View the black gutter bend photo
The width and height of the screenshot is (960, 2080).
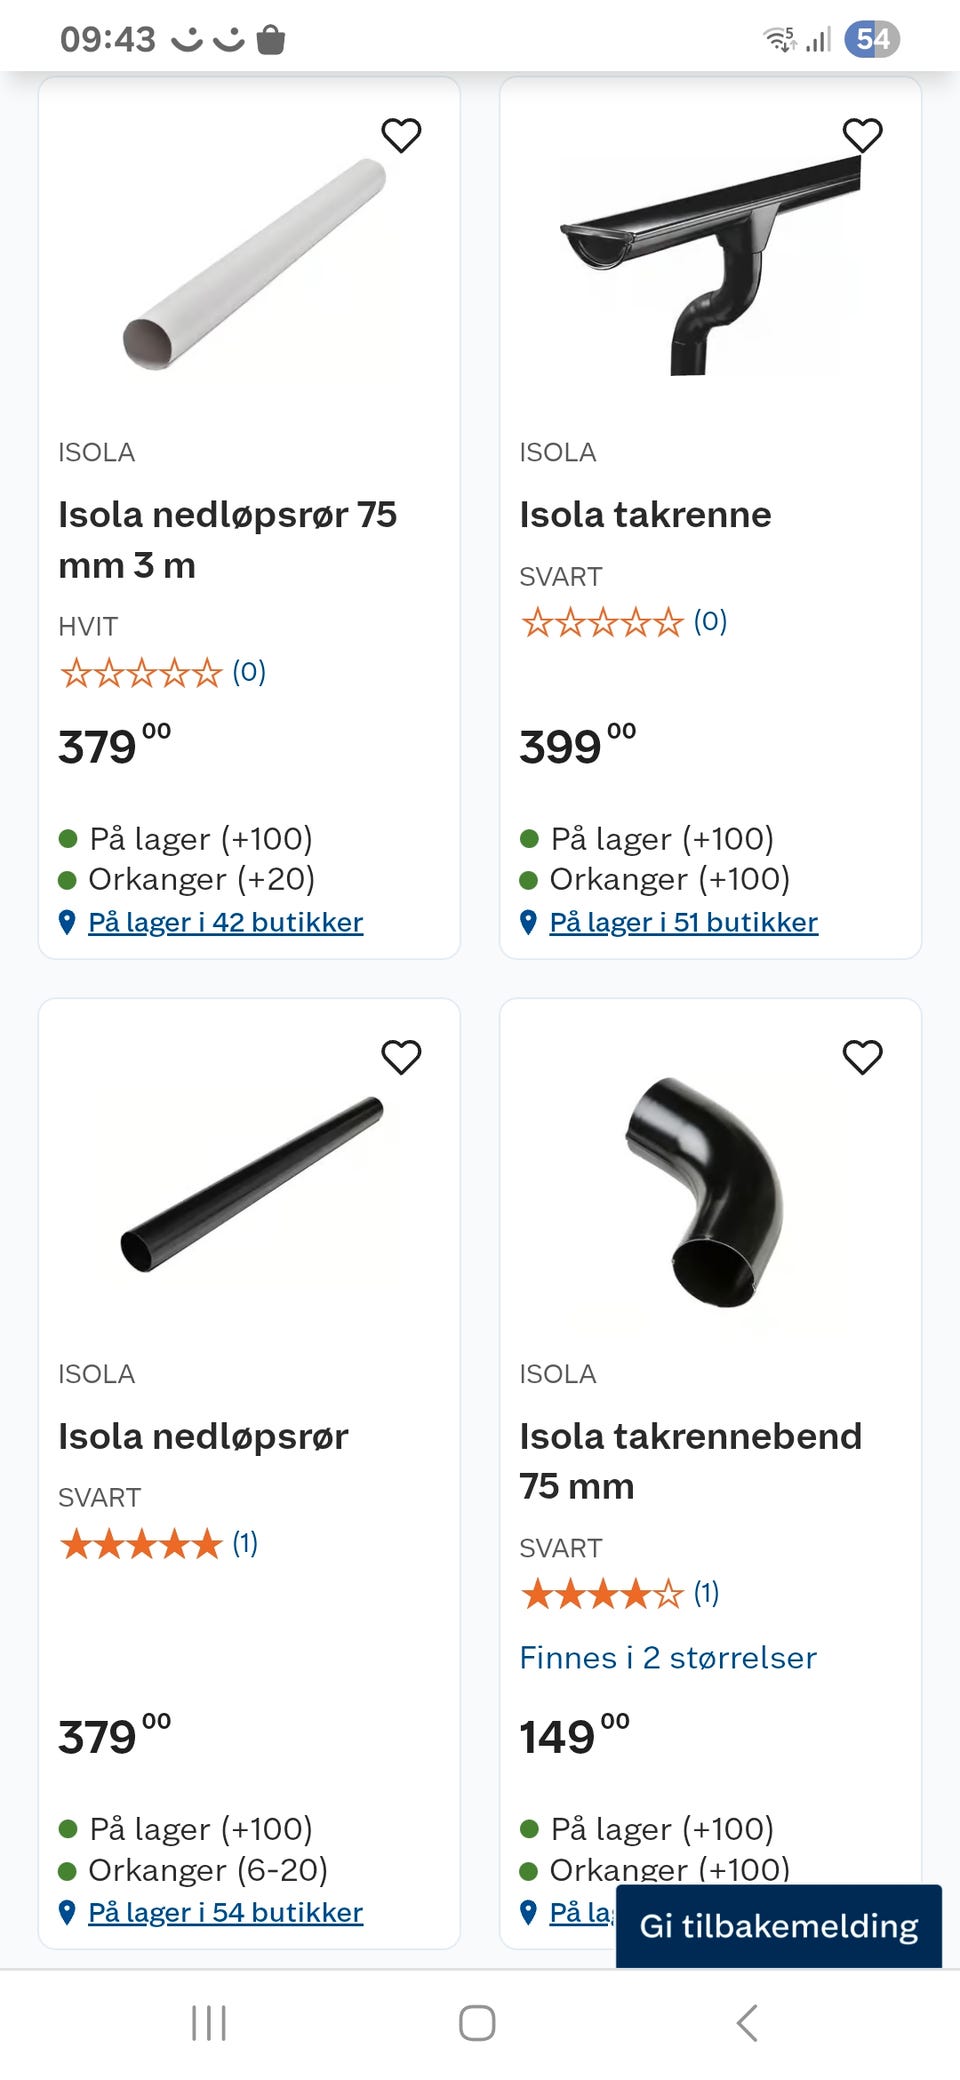(706, 1190)
